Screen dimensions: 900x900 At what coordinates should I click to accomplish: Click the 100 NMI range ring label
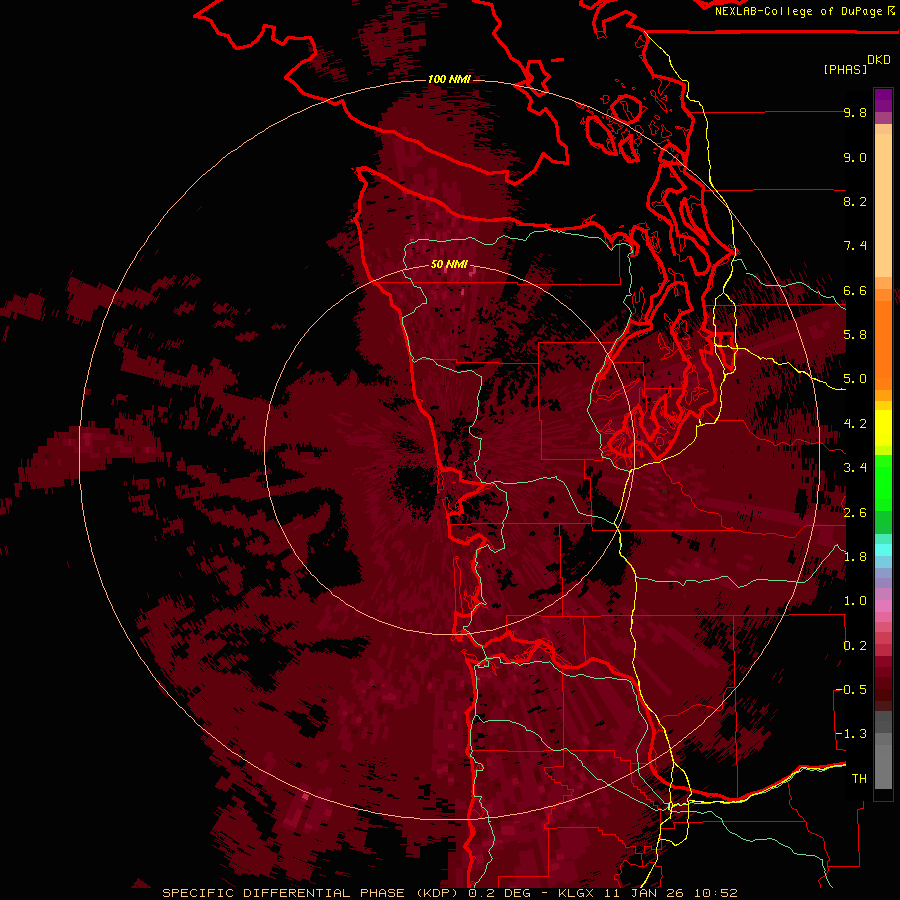449,79
